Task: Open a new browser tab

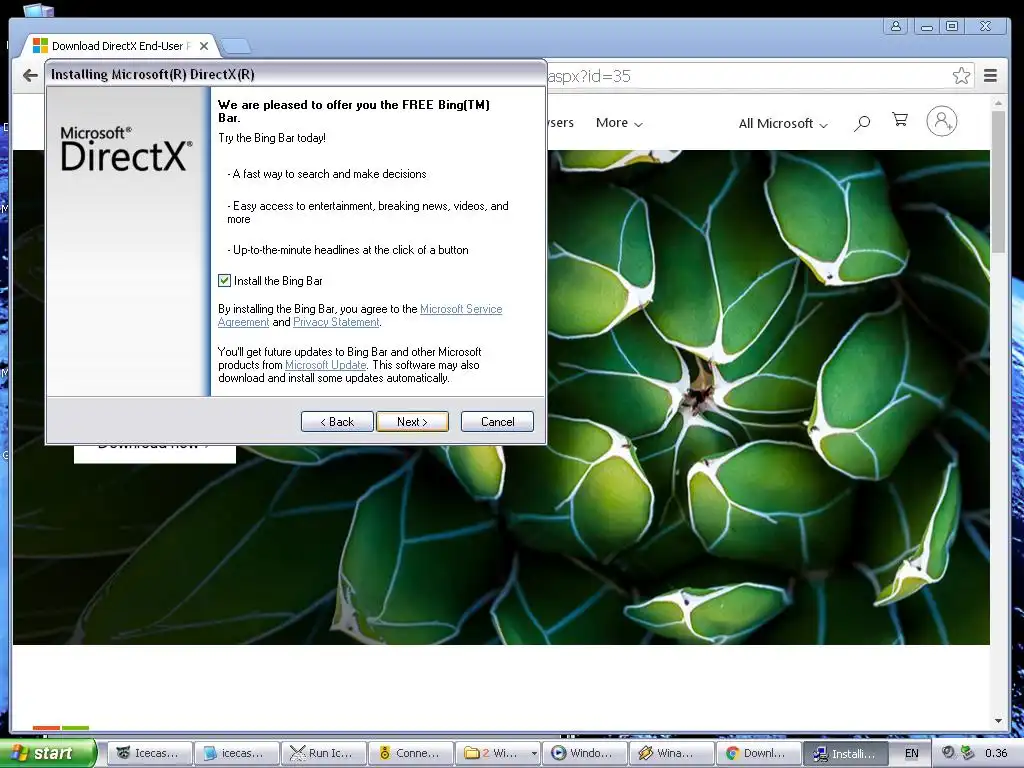Action: point(236,46)
